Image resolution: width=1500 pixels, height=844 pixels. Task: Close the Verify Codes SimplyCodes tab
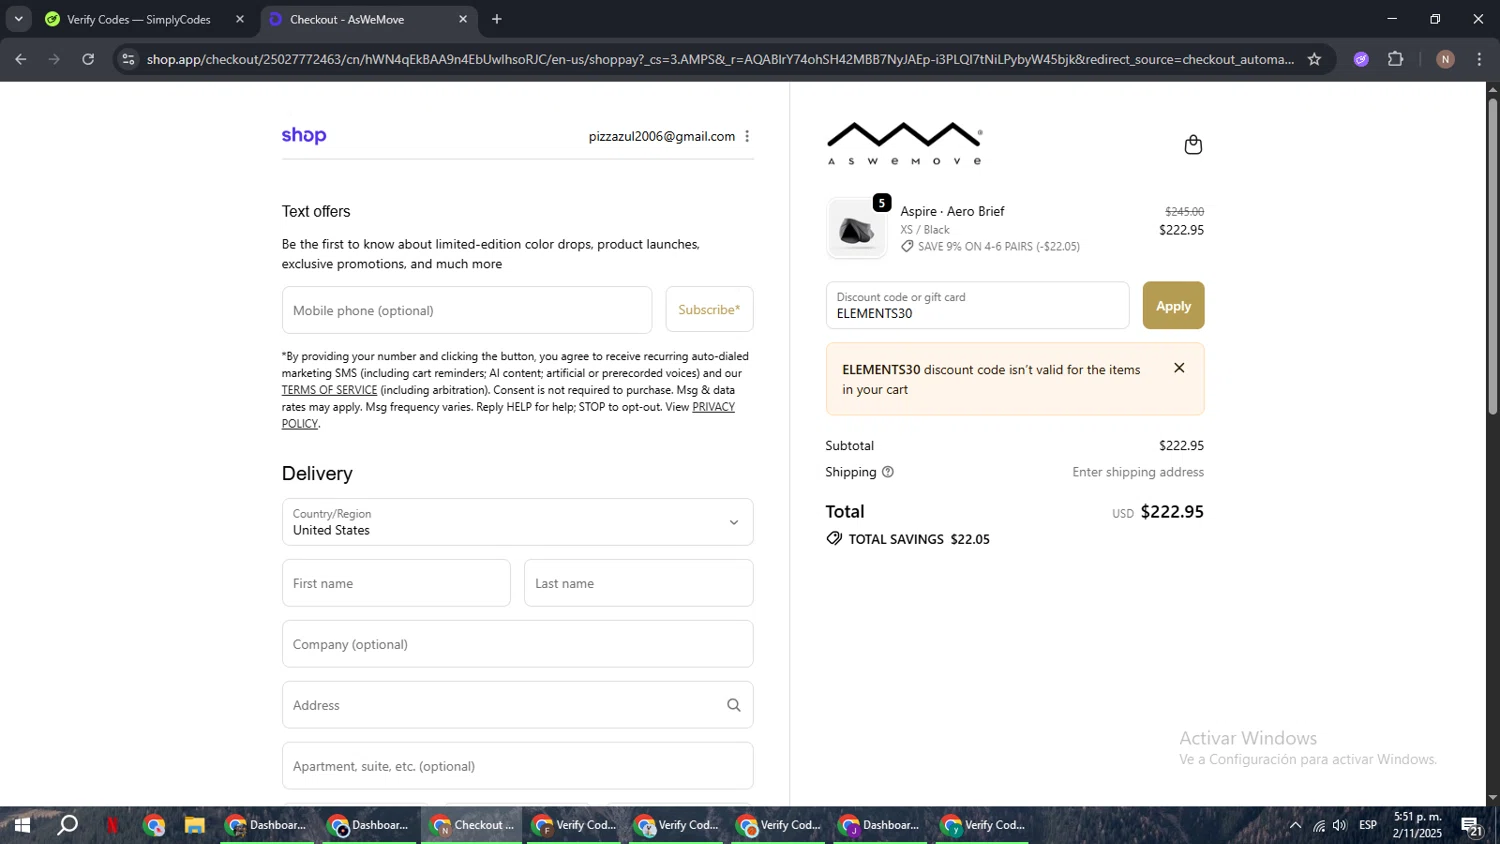[240, 19]
